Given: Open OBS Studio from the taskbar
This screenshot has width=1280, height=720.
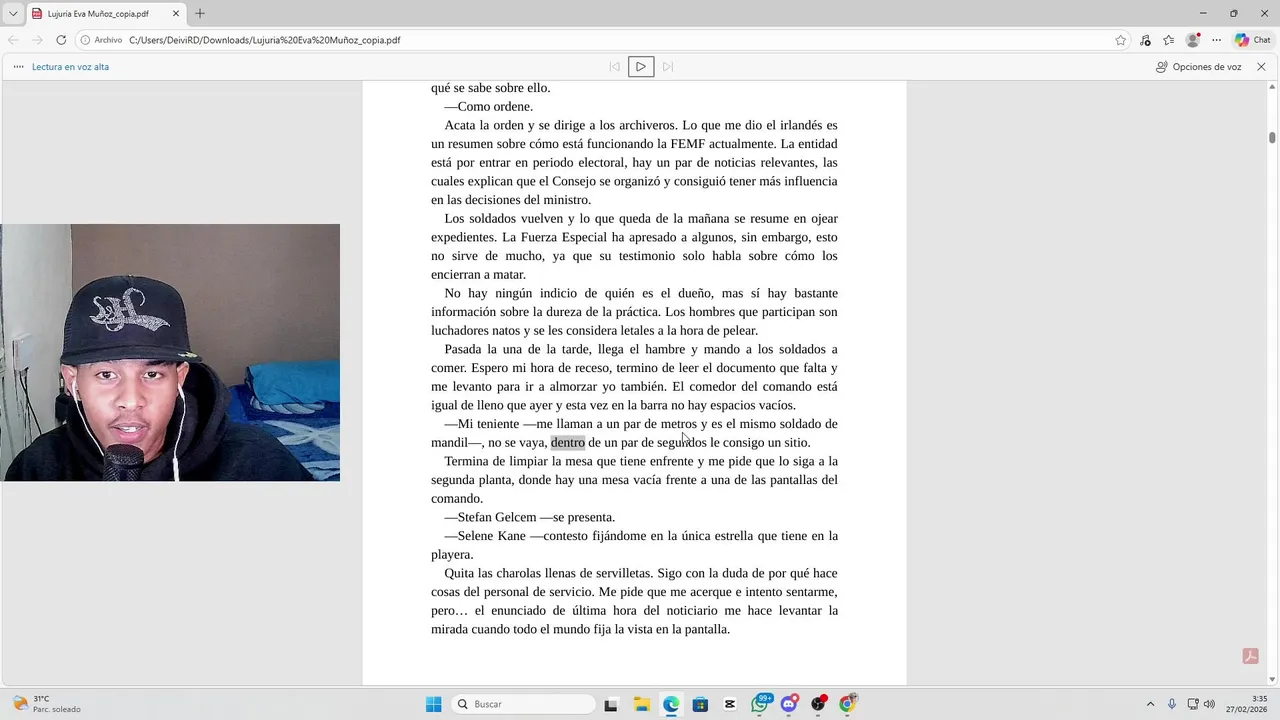Looking at the screenshot, I should [x=819, y=704].
